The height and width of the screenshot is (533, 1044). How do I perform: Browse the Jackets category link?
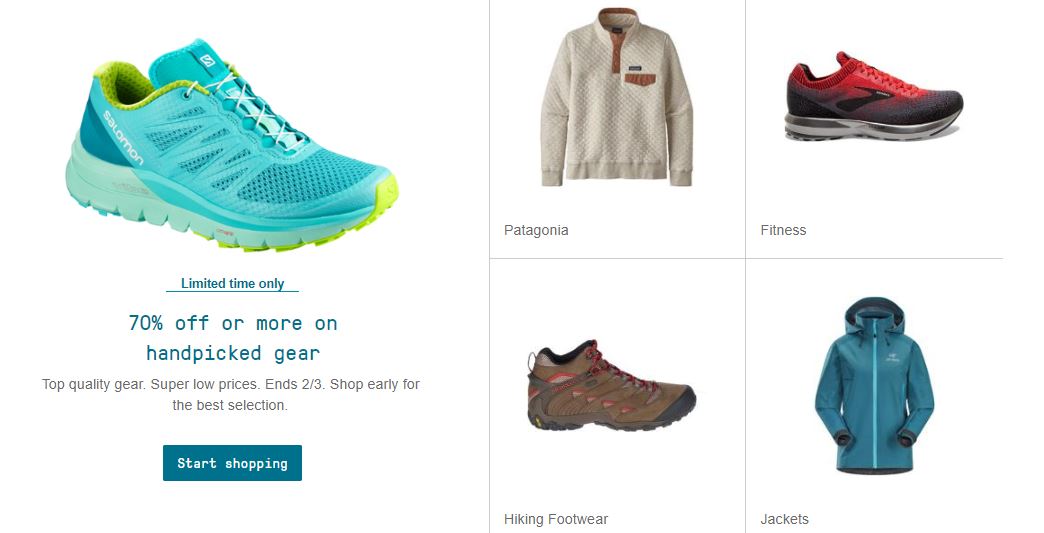coord(784,519)
